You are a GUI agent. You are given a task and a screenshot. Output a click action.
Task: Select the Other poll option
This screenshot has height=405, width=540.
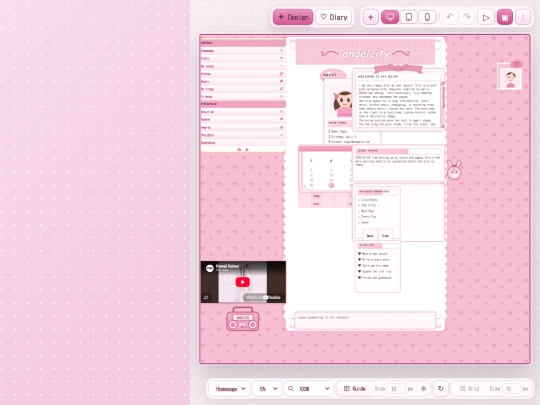[x=363, y=222]
